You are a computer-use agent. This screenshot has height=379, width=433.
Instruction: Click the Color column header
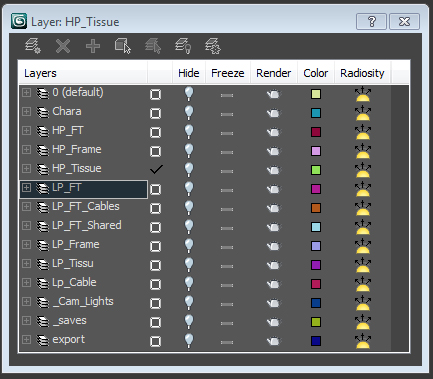pos(316,73)
